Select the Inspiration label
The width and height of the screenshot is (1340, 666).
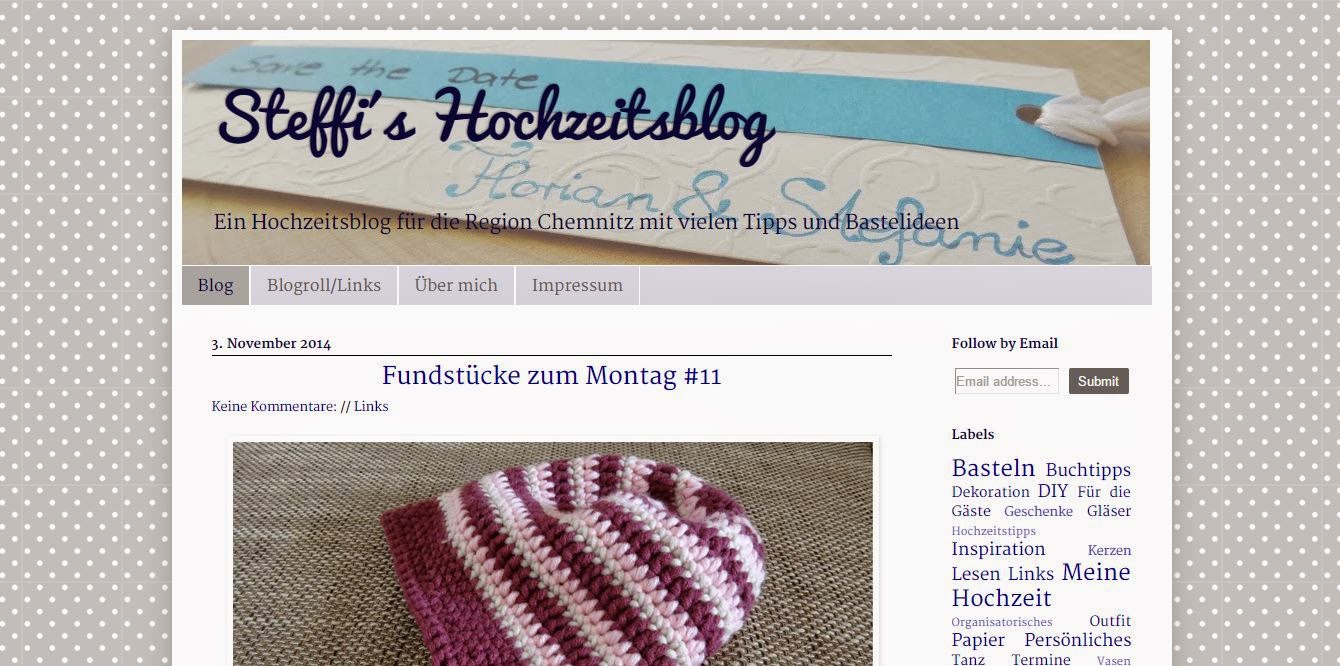[998, 549]
